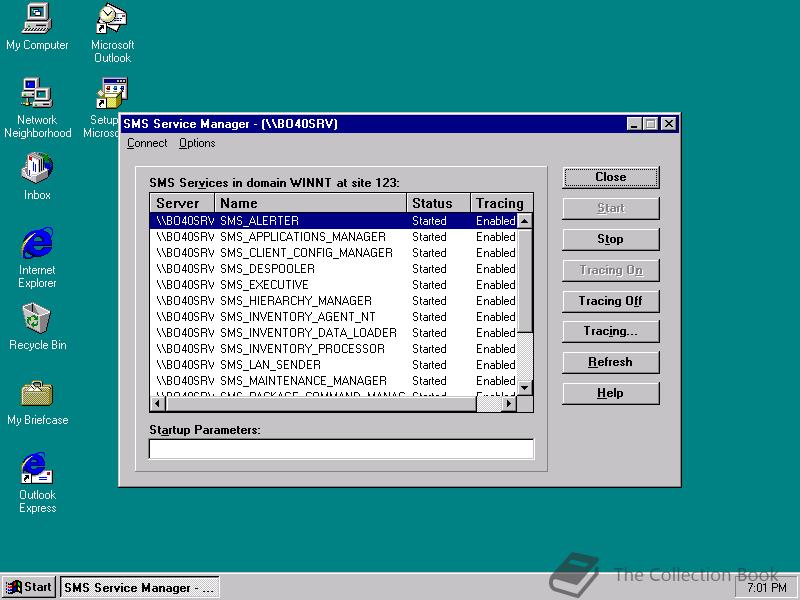
Task: Sort by the Name column header
Action: click(311, 203)
